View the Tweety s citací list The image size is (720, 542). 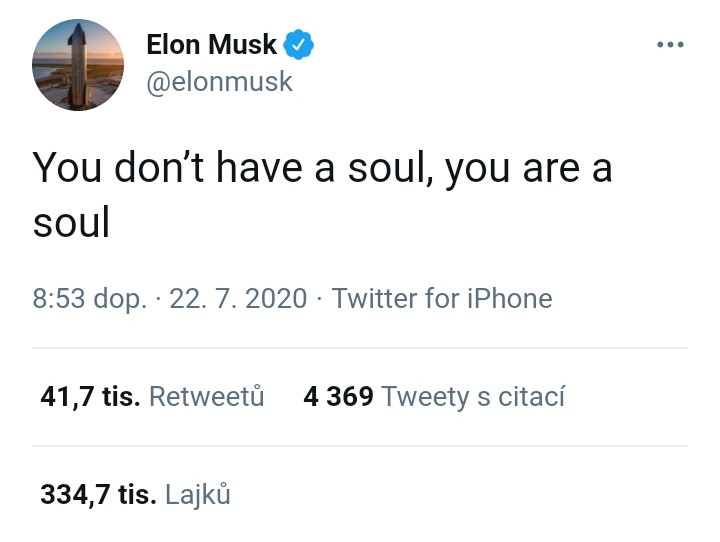473,397
